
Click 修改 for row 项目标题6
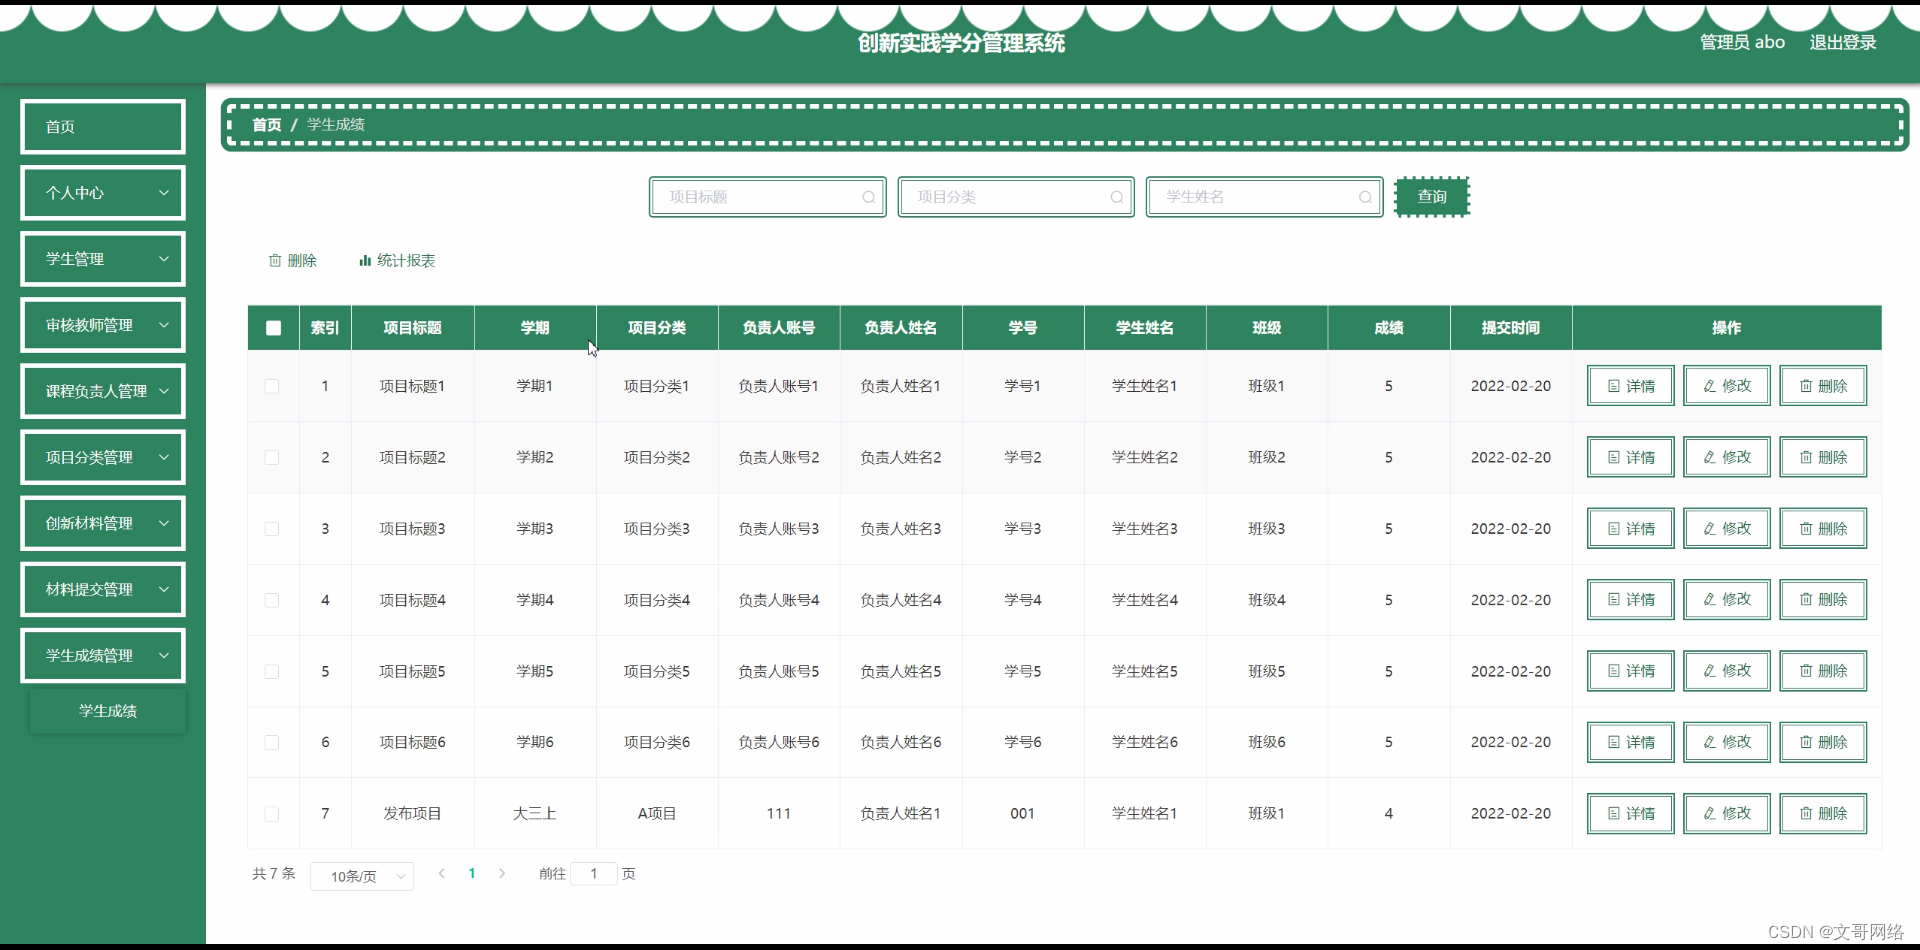1727,742
